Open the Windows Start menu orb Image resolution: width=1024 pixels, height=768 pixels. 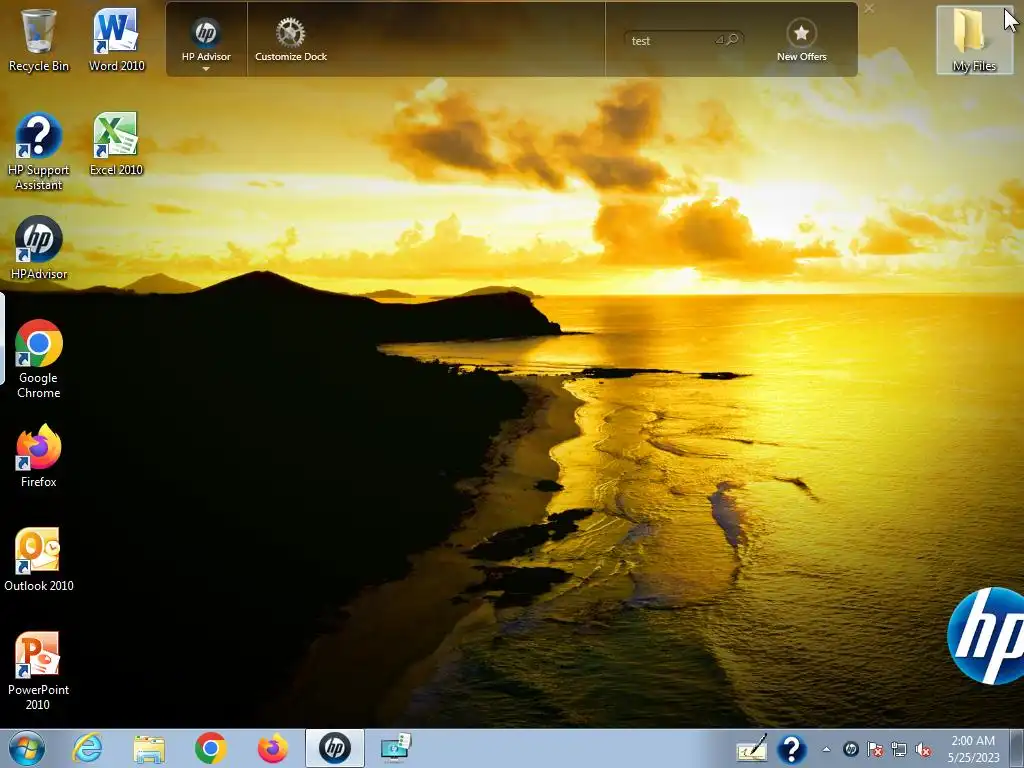(27, 748)
